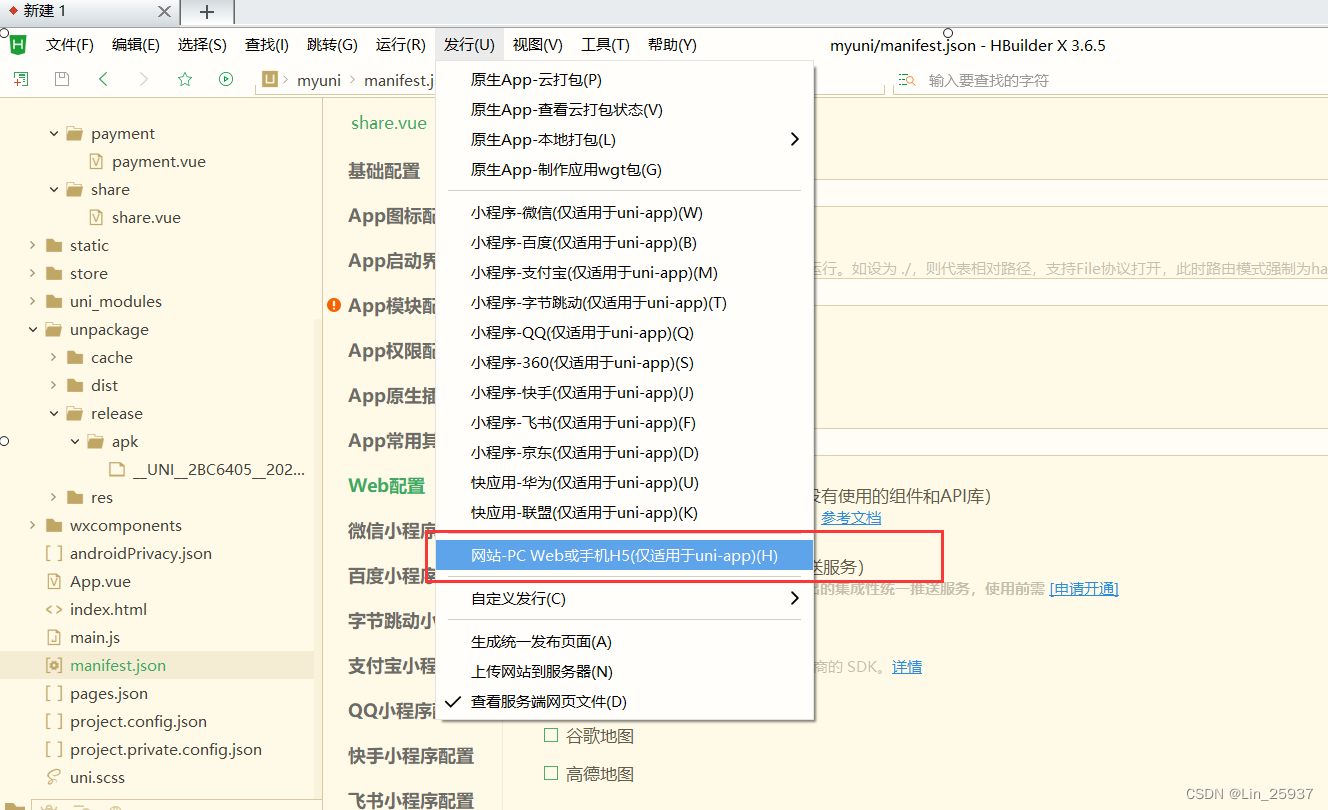Click the star bookmark icon in the toolbar
Screen dimensions: 1328x810
184,78
